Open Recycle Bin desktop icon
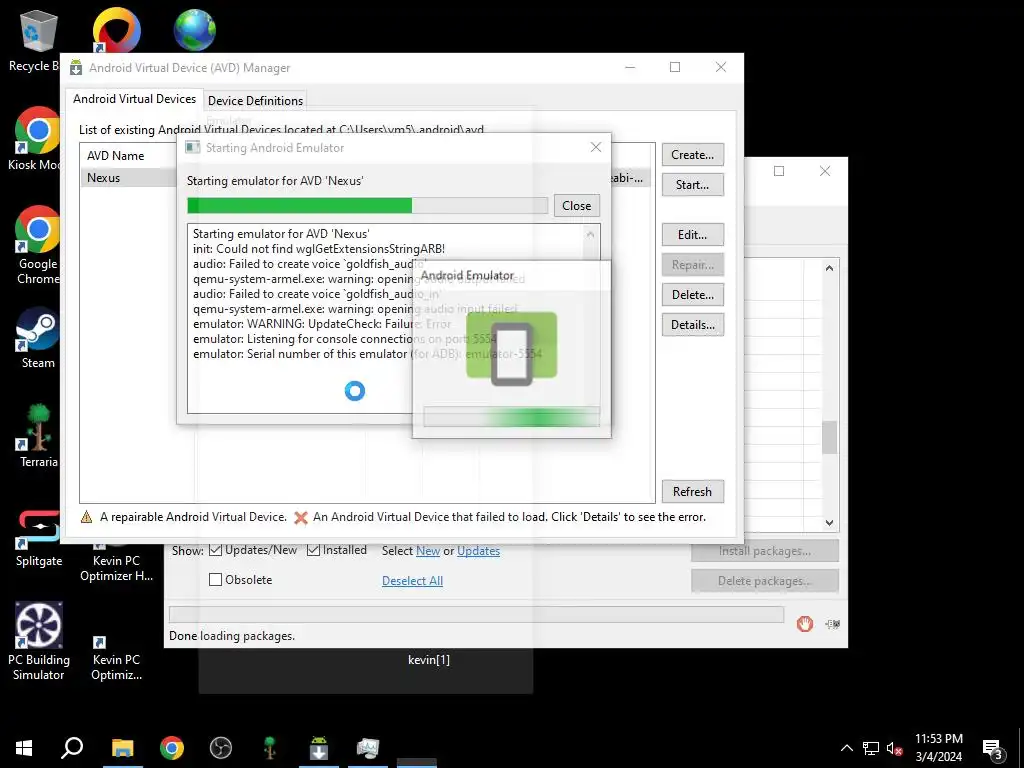The image size is (1024, 768). [x=34, y=40]
